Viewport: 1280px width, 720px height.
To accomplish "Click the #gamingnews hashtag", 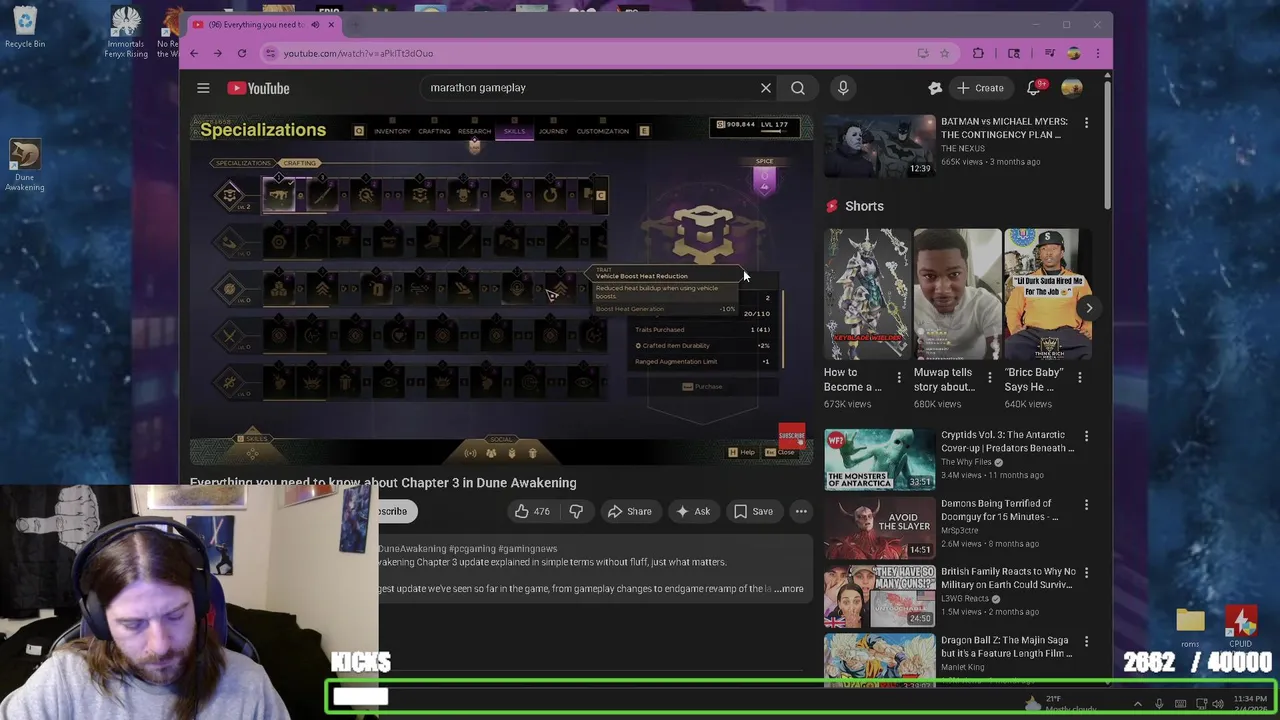I will pyautogui.click(x=528, y=549).
